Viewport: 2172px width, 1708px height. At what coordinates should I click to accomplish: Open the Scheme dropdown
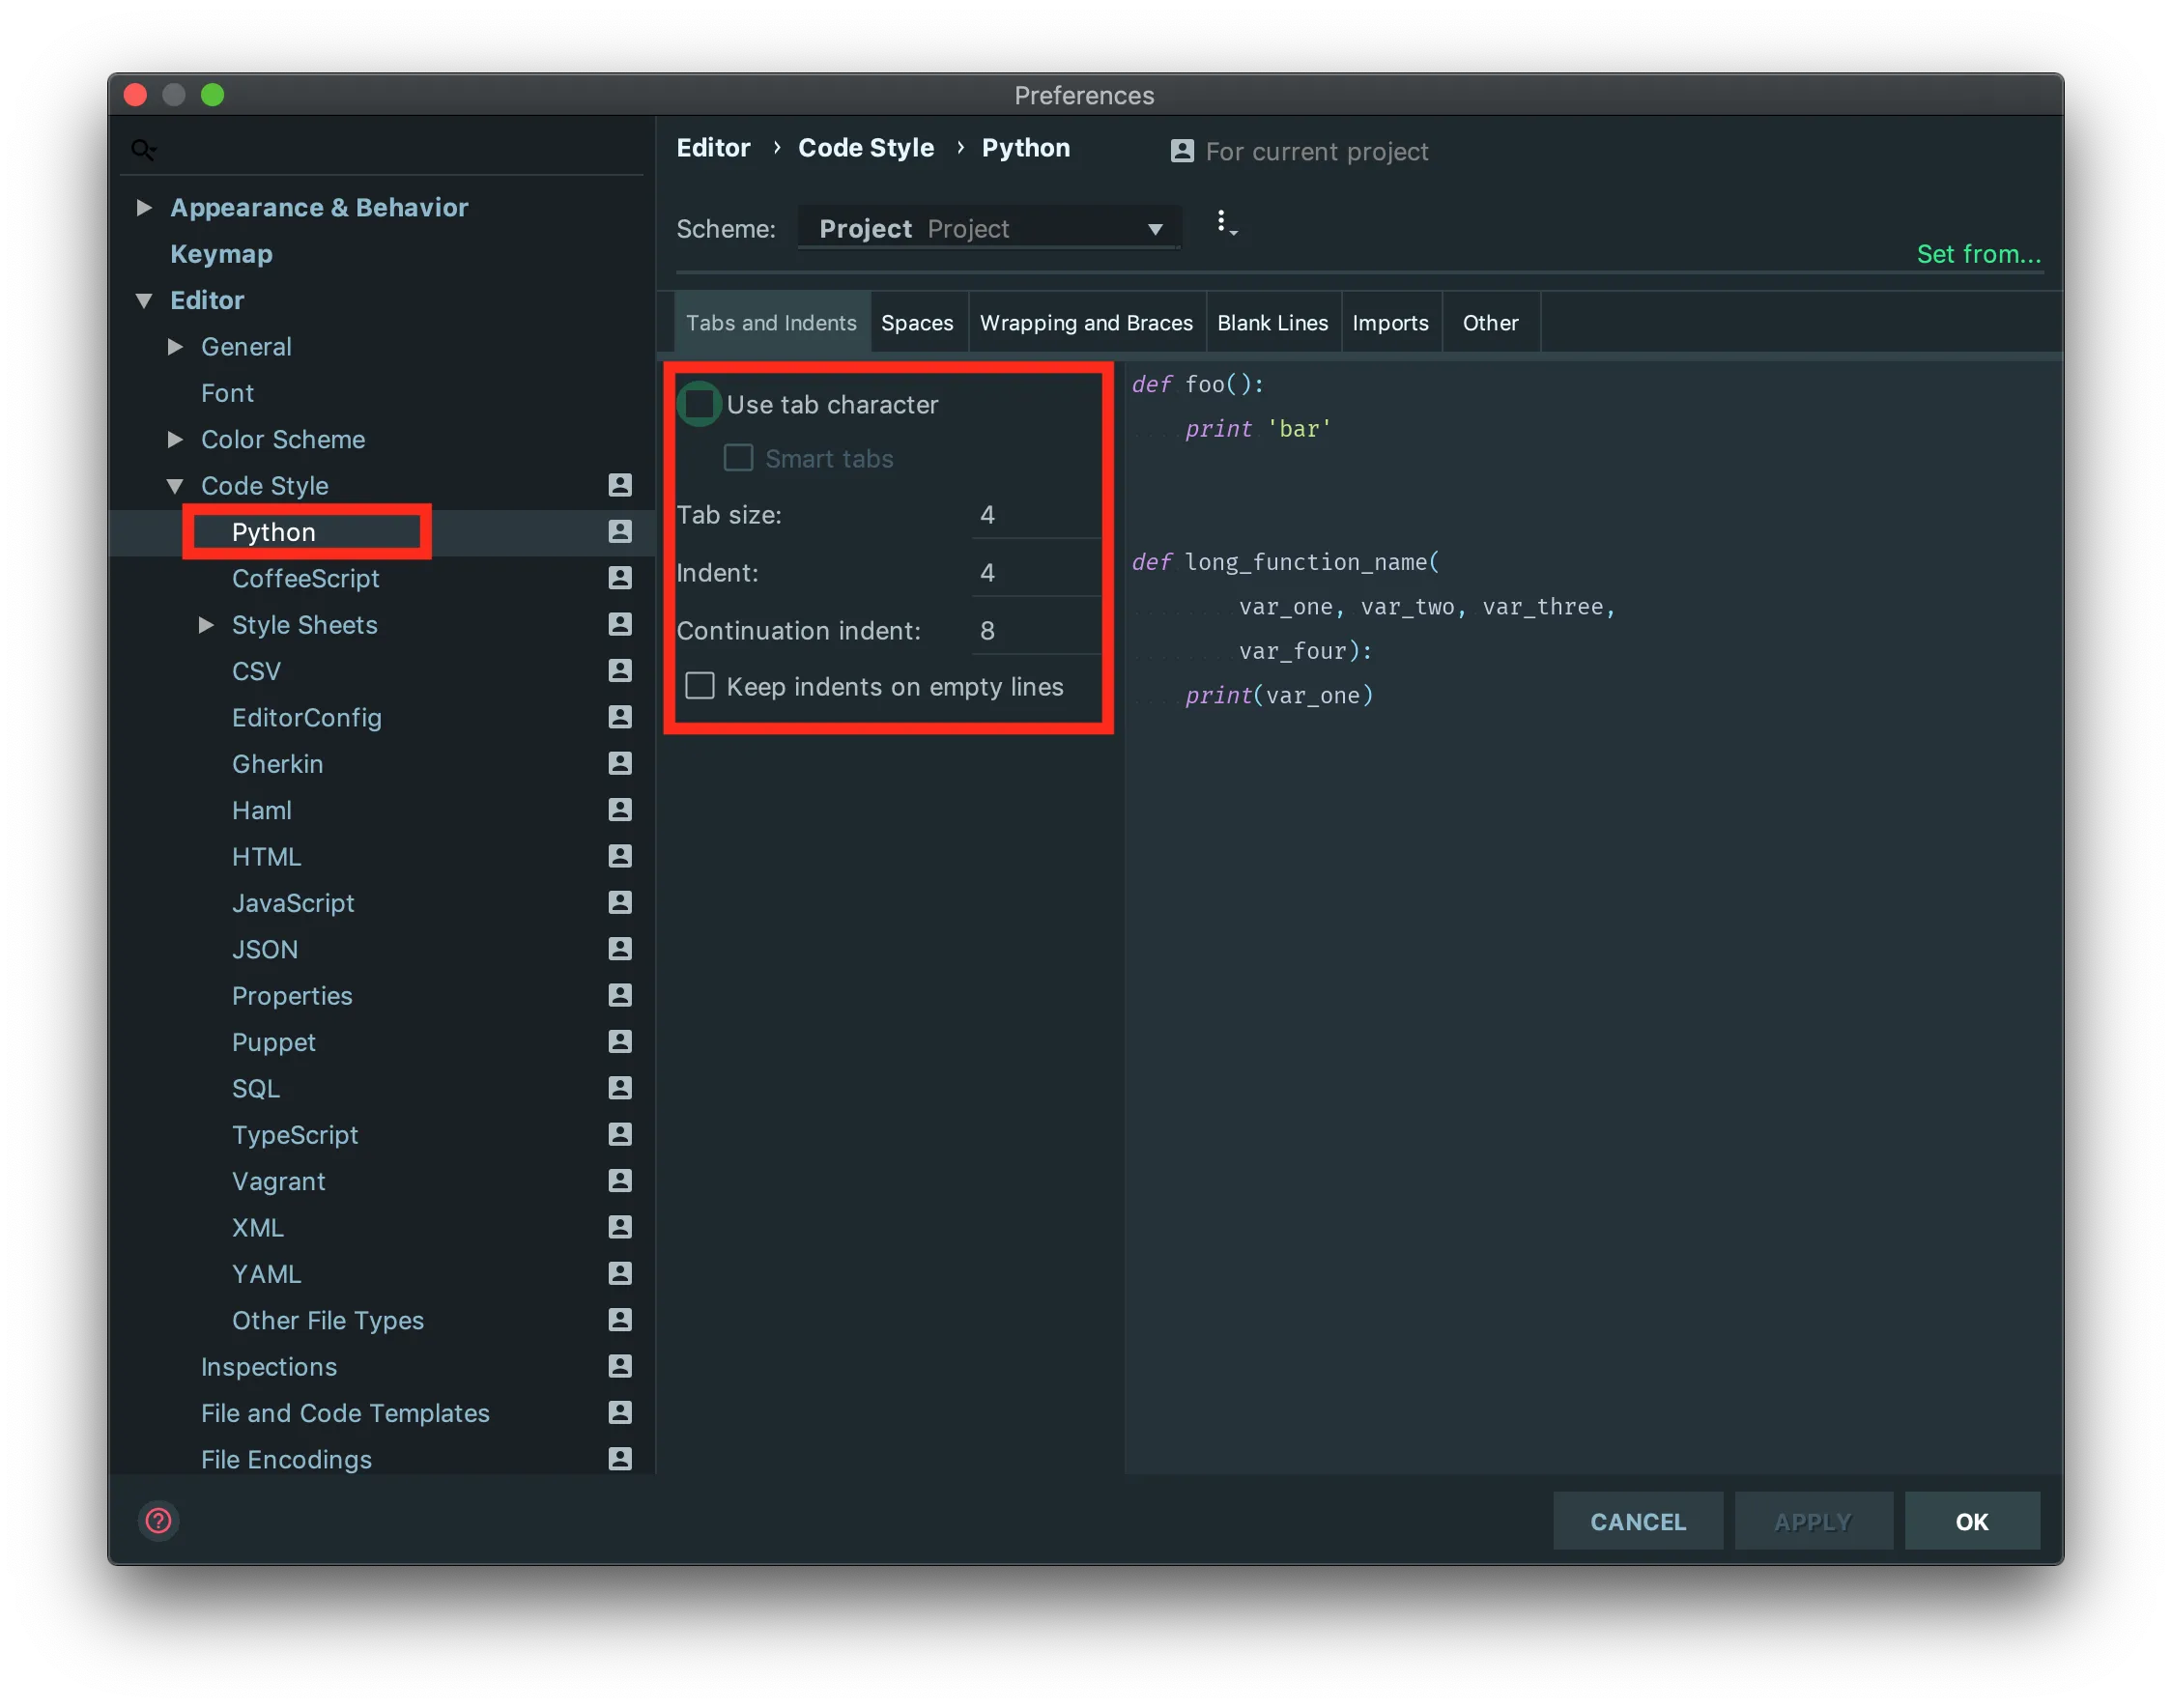[989, 229]
